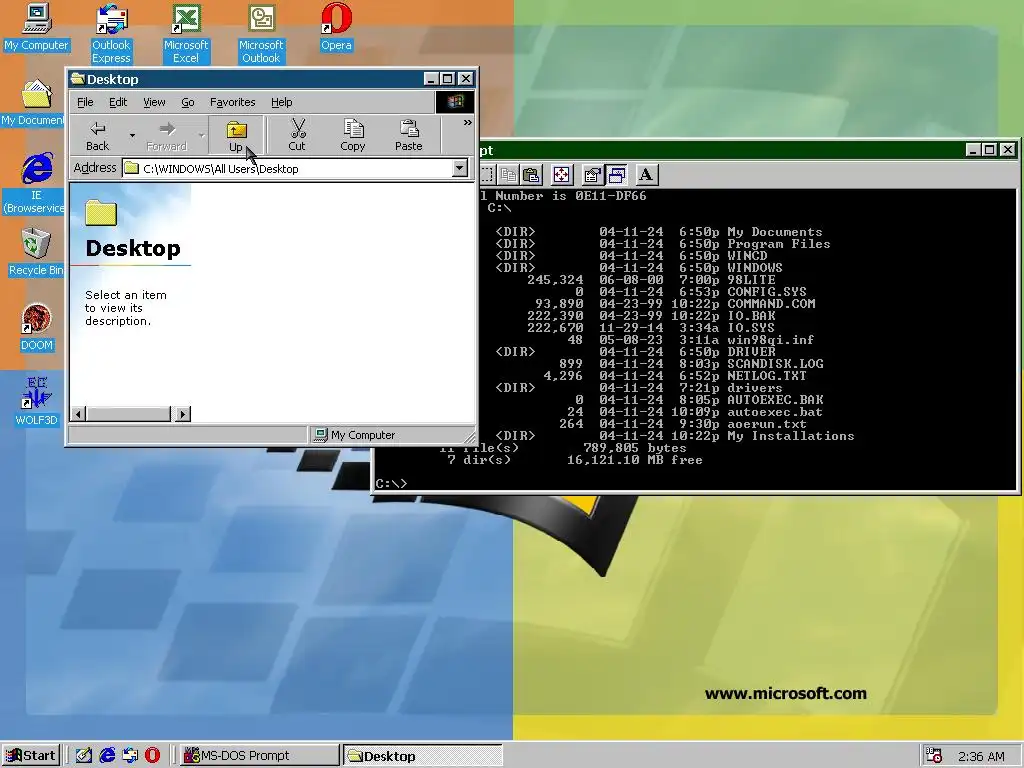Click the 2:36 AM system clock
The height and width of the screenshot is (768, 1024).
(x=981, y=756)
